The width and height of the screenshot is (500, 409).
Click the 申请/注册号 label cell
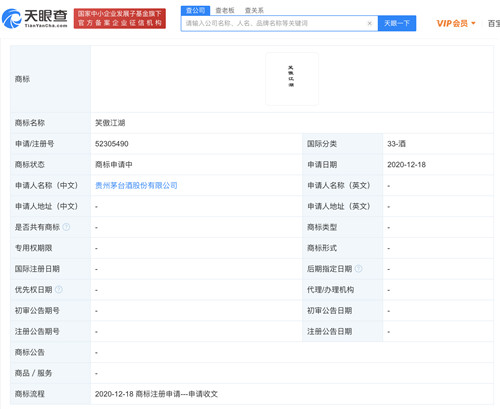point(50,144)
